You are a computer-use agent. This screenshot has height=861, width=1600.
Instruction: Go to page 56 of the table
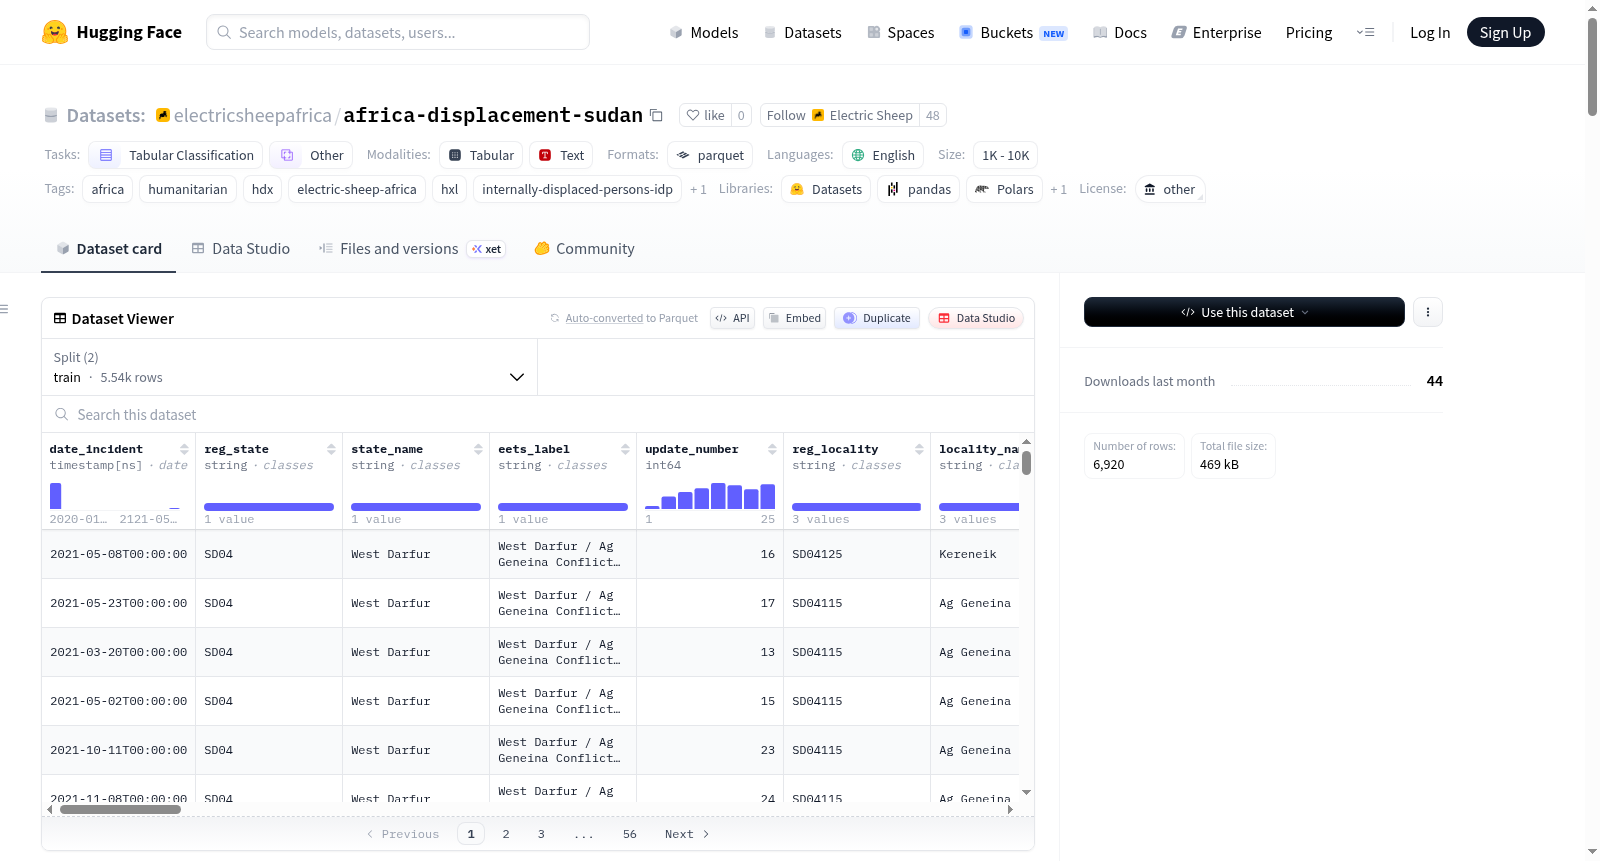point(630,834)
